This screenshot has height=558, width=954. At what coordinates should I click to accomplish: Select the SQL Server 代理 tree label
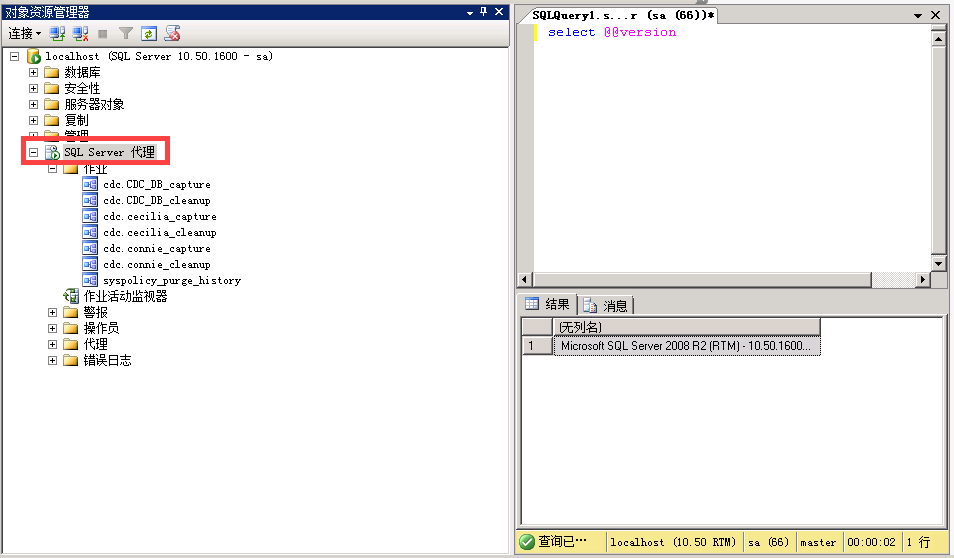click(x=110, y=152)
